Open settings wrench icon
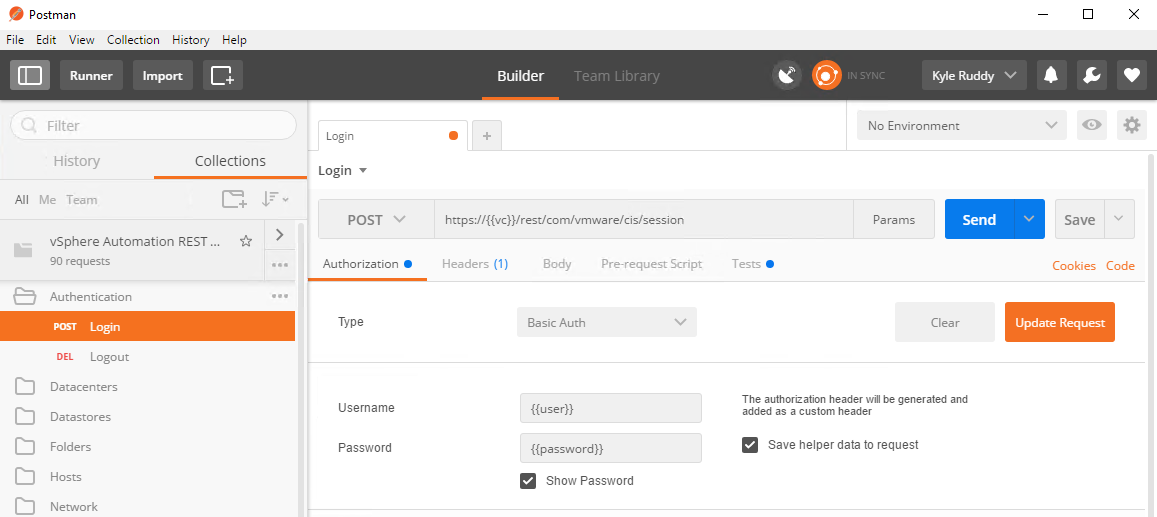 pyautogui.click(x=1091, y=75)
